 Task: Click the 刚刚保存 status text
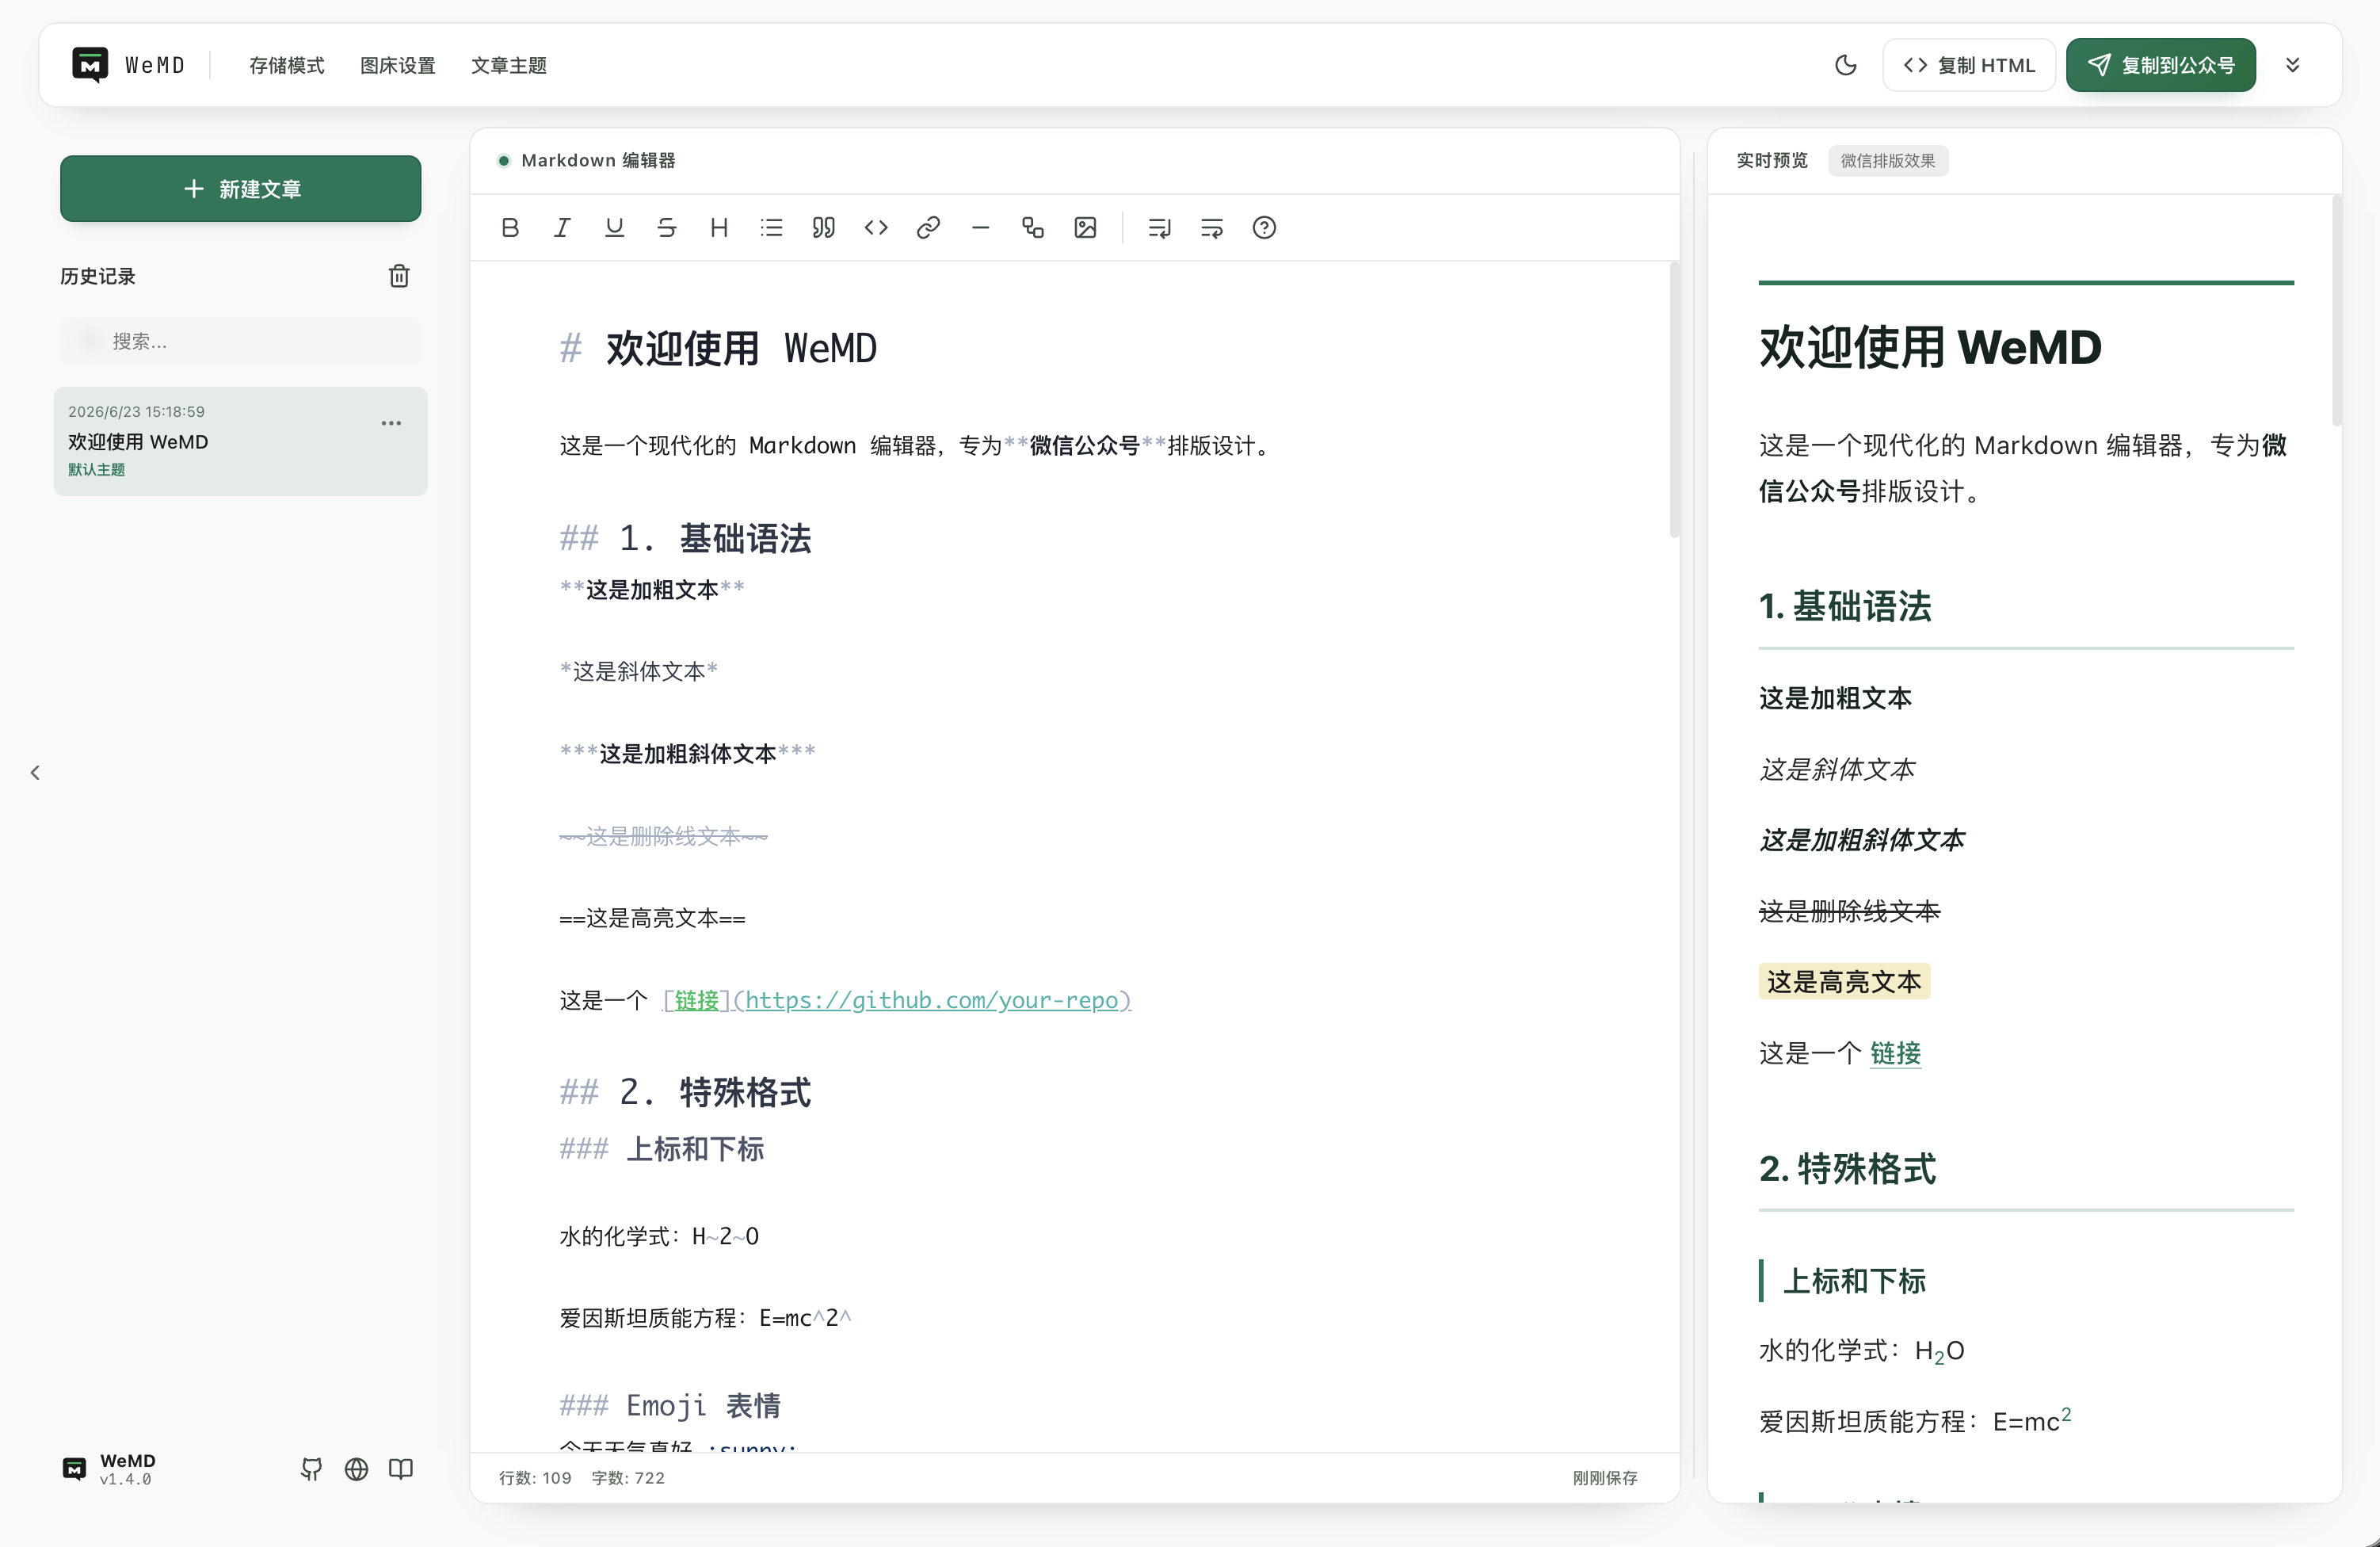(1605, 1478)
